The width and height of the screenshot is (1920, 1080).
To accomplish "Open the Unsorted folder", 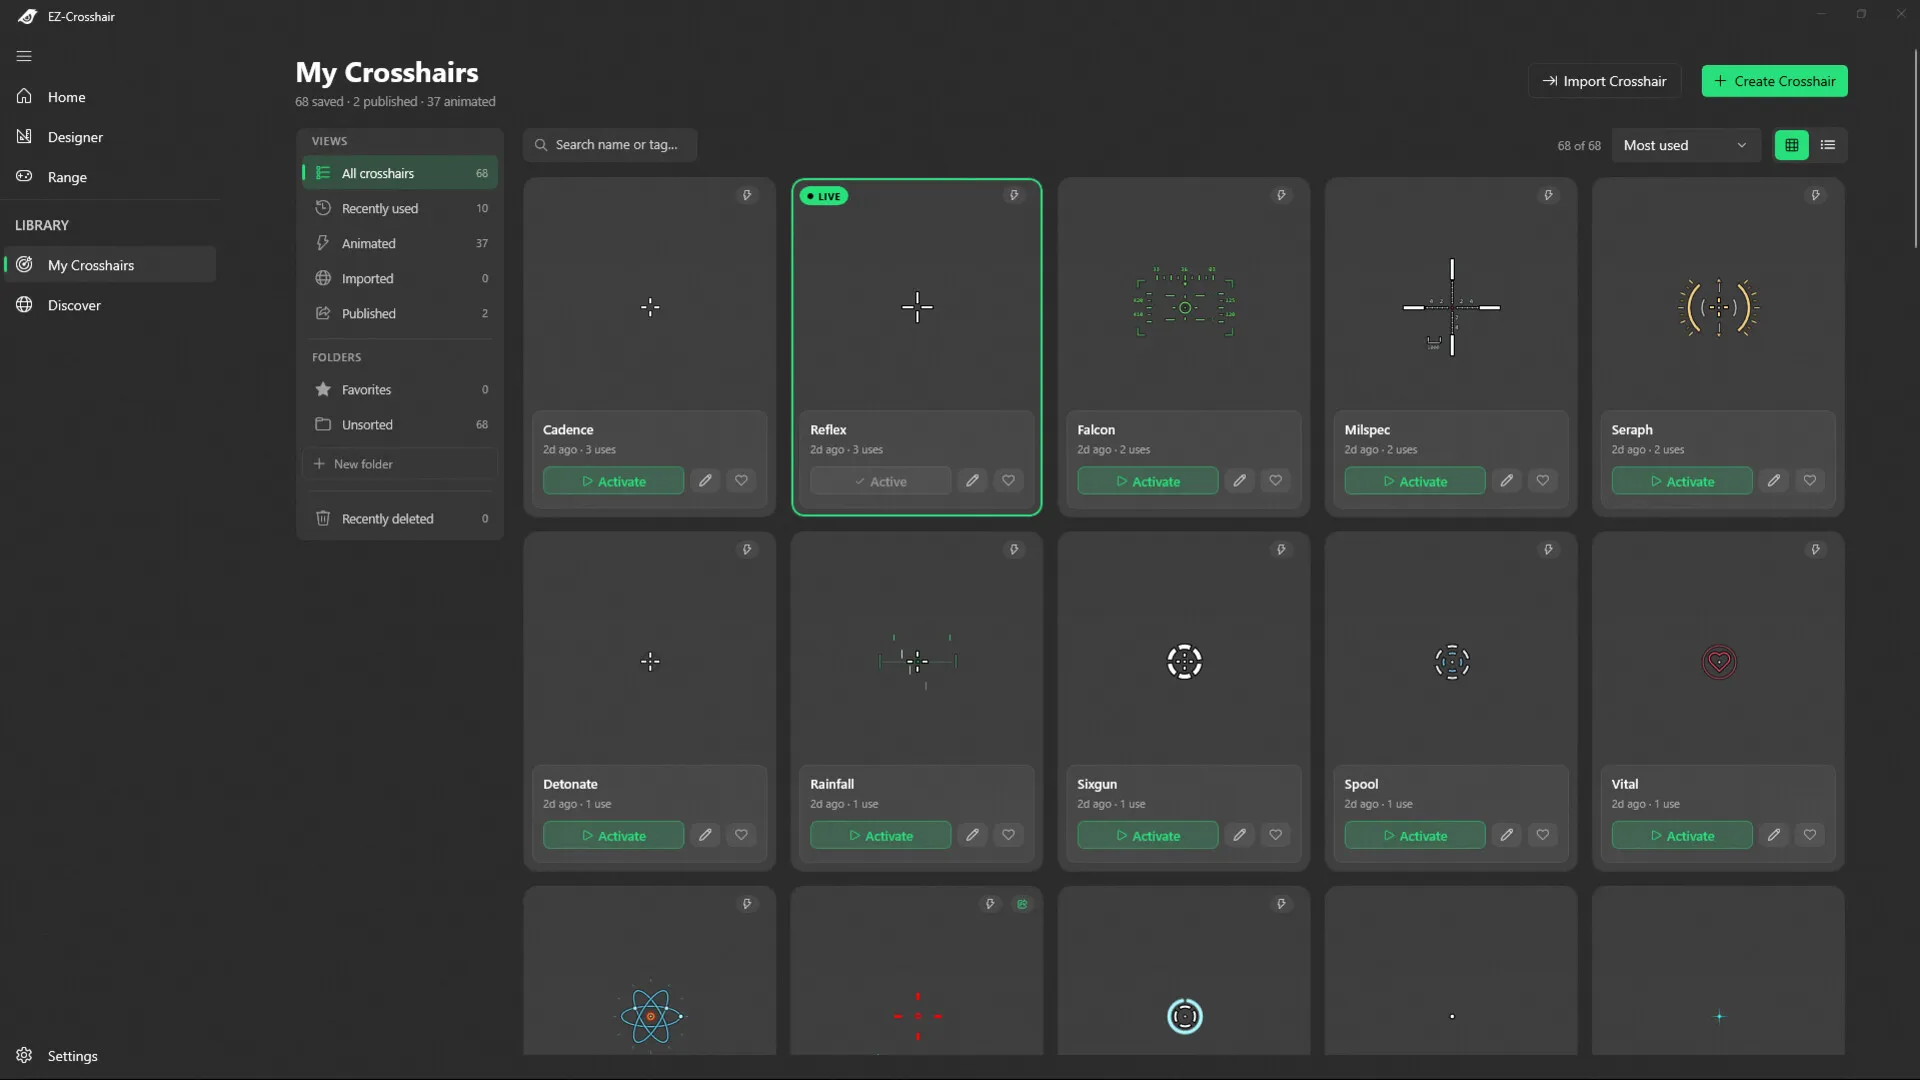I will tap(400, 425).
